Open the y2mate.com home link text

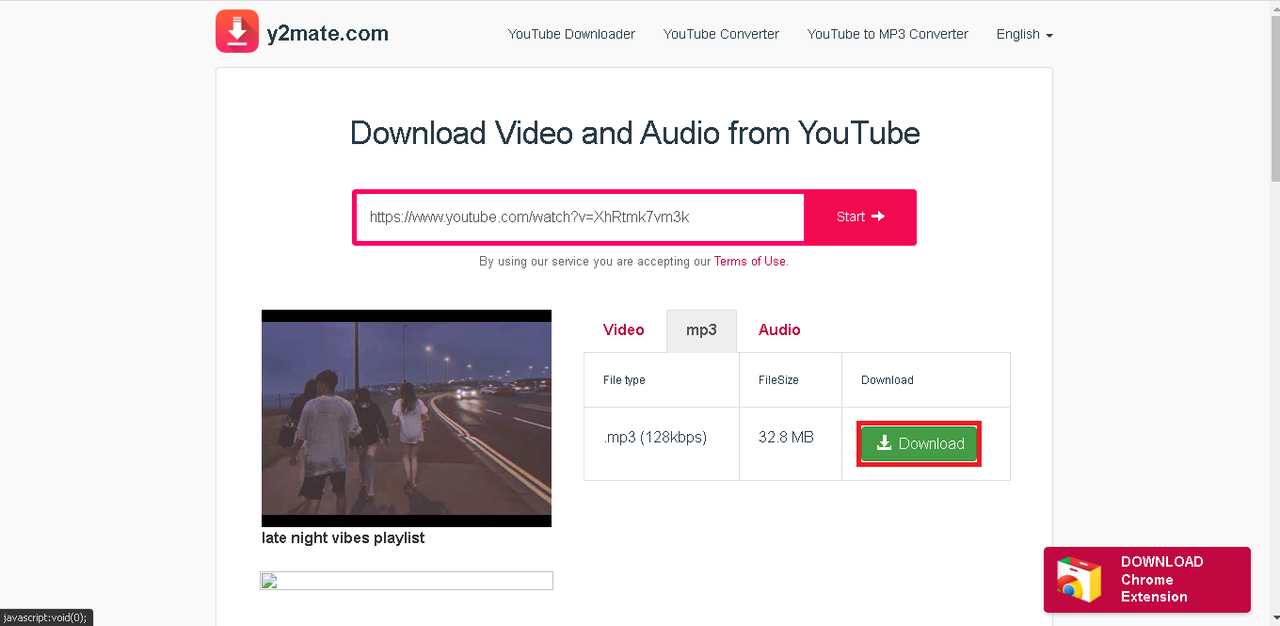pos(327,33)
